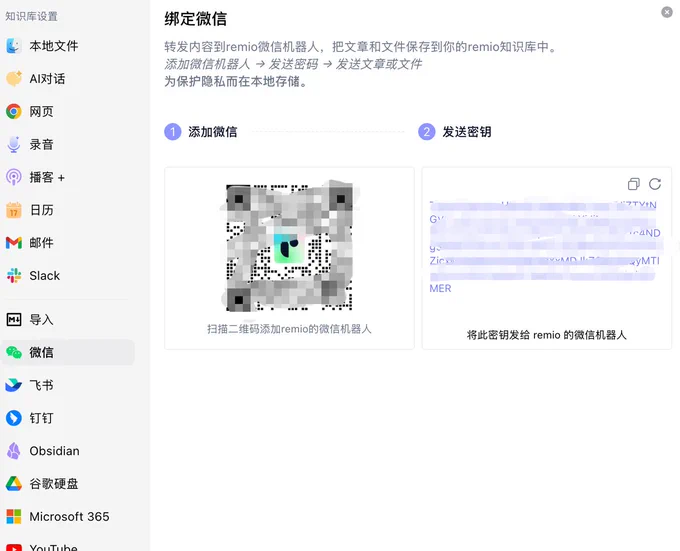680x551 pixels.
Task: Click step 2 发送密钥 label
Action: click(x=467, y=132)
